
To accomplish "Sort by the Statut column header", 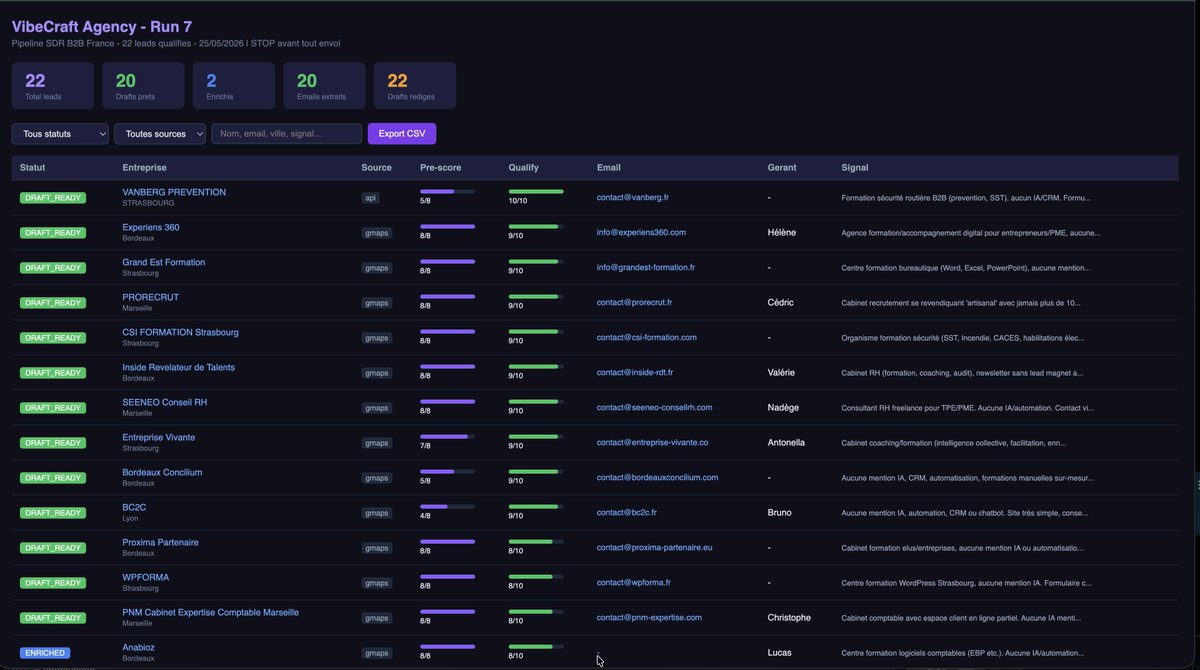I will point(33,168).
